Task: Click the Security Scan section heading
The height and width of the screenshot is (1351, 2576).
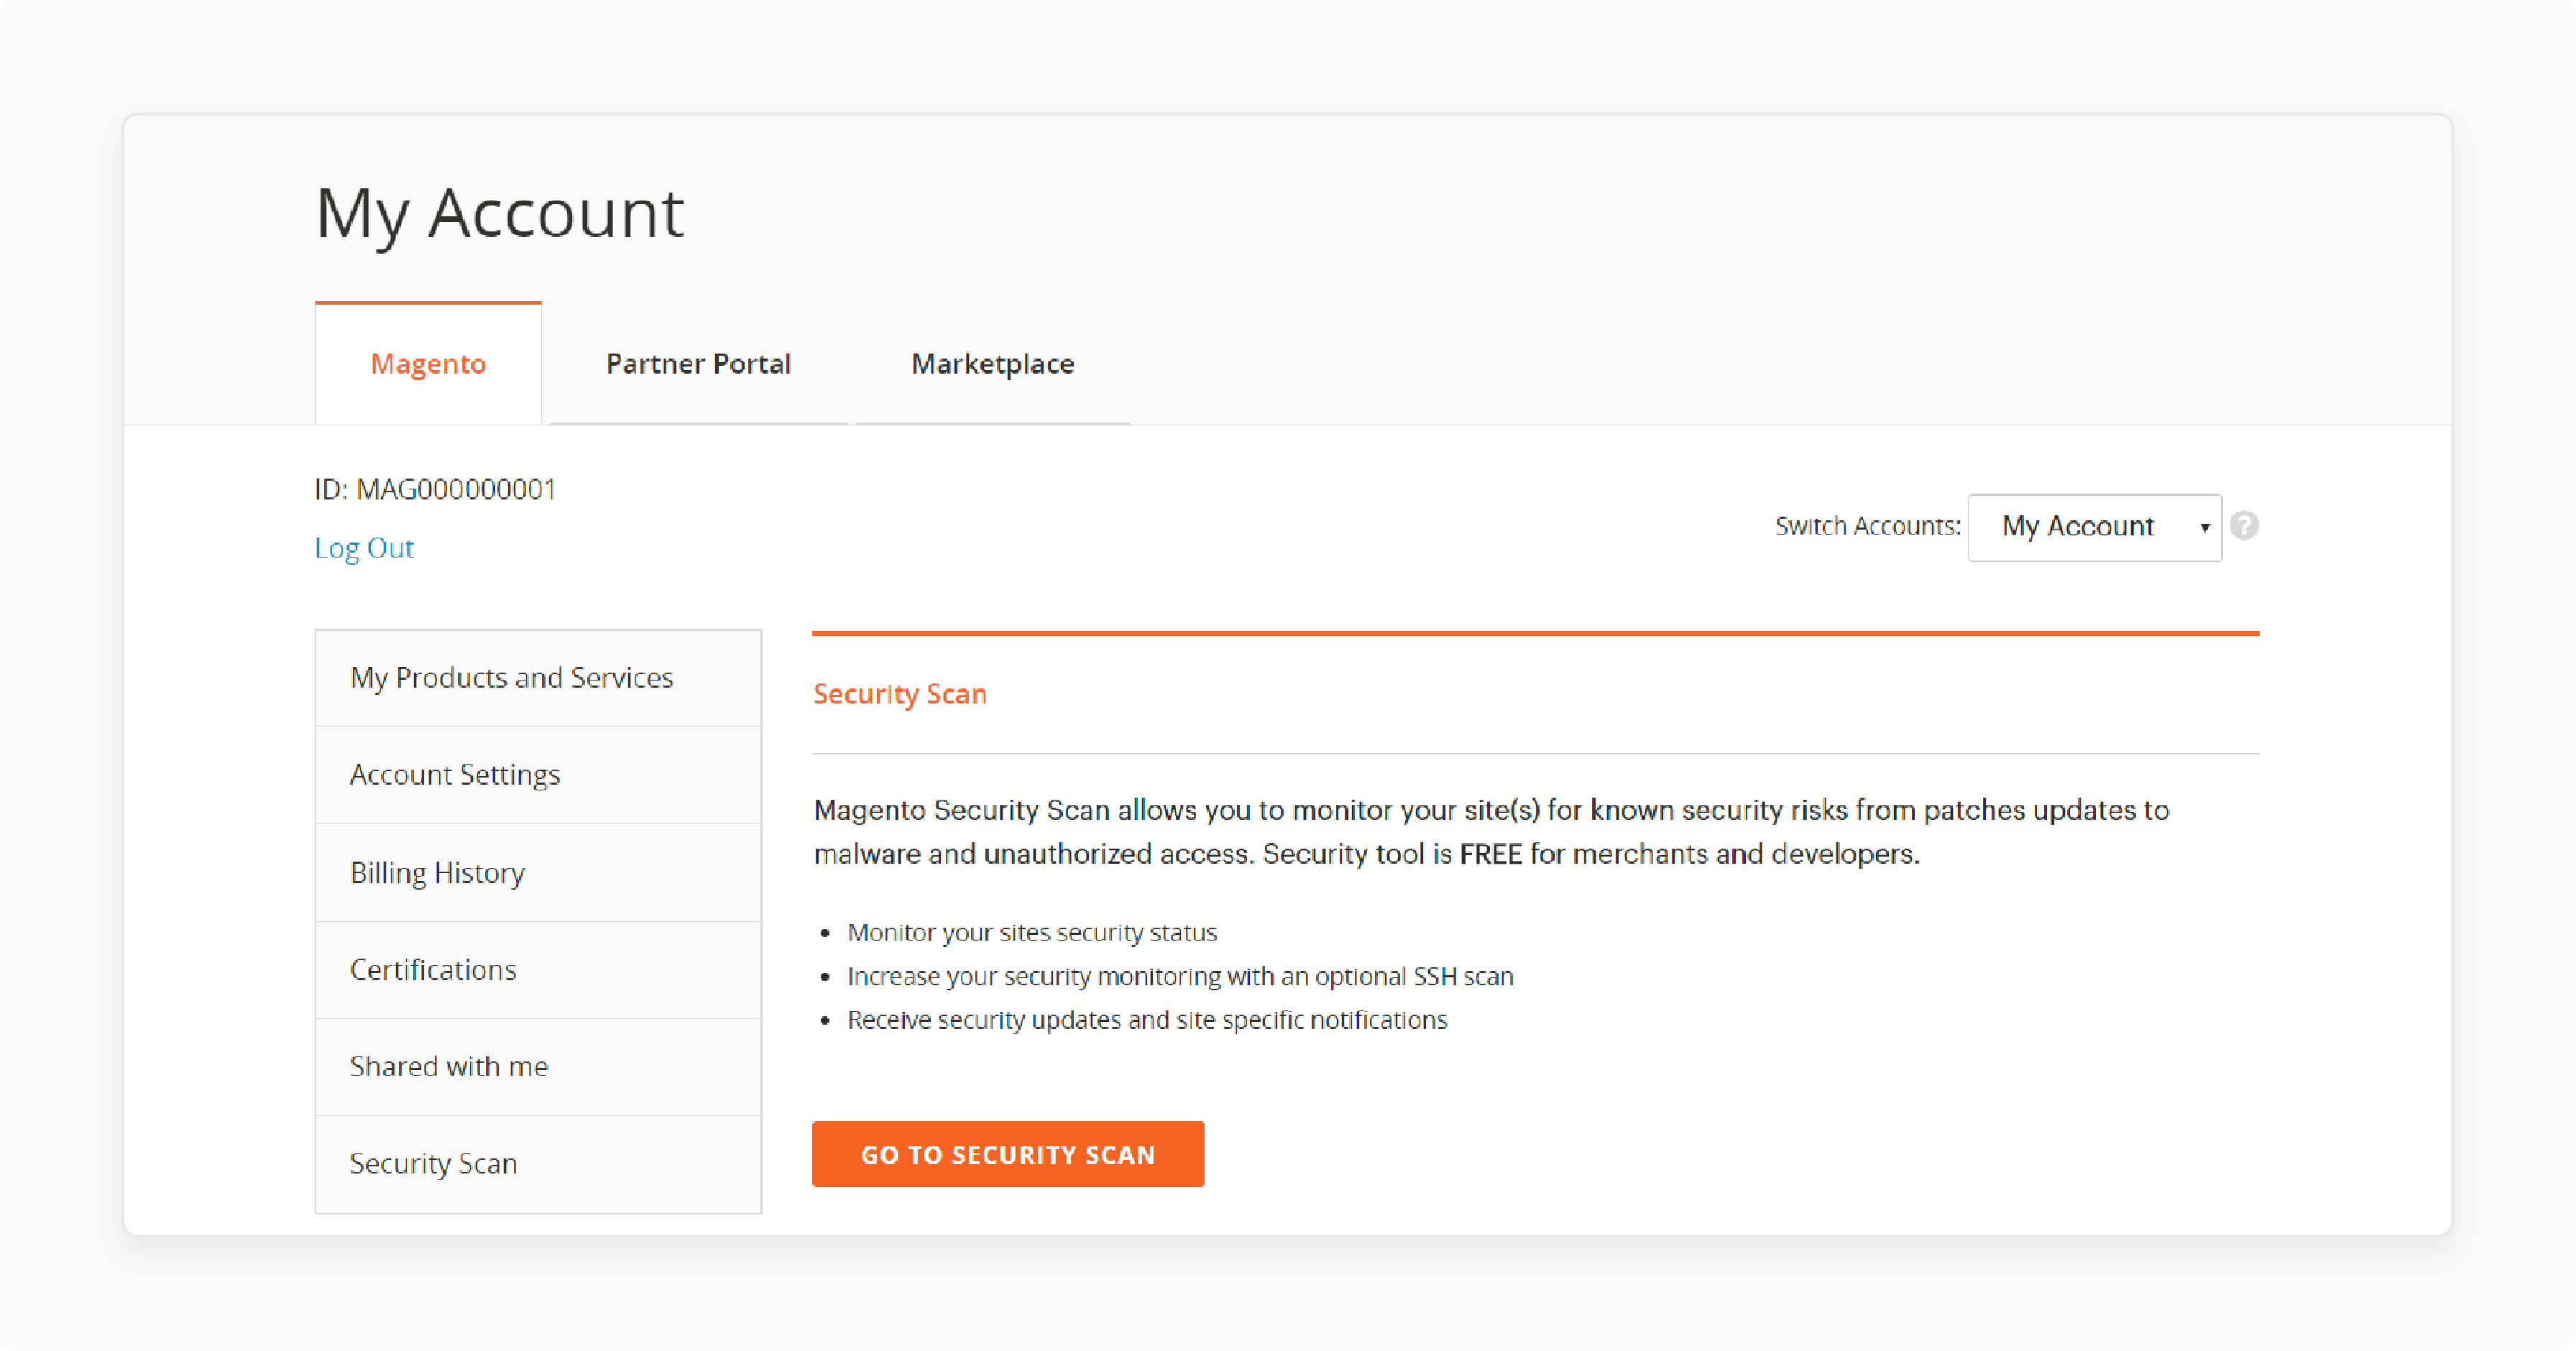Action: click(900, 694)
